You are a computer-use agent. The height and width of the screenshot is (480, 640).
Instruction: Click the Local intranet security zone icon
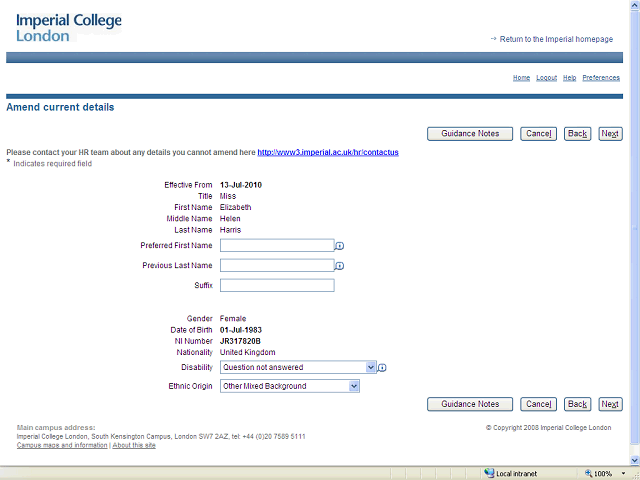pyautogui.click(x=489, y=473)
